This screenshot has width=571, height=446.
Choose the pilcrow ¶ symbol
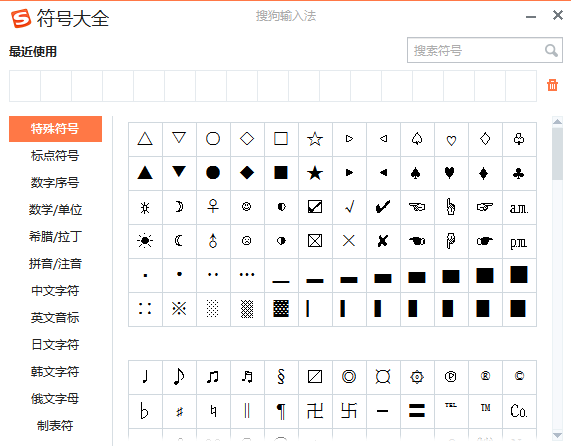tap(281, 411)
